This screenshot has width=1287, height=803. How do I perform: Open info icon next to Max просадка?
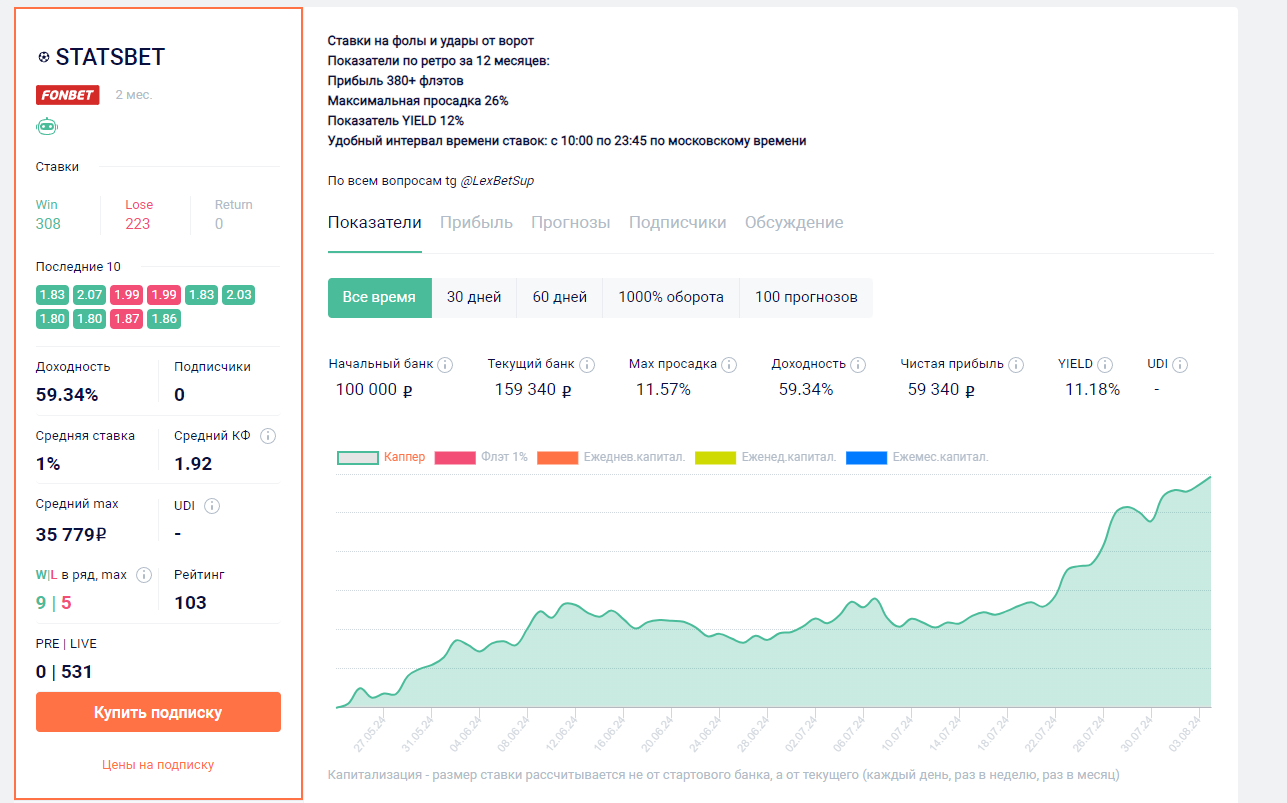coord(729,365)
